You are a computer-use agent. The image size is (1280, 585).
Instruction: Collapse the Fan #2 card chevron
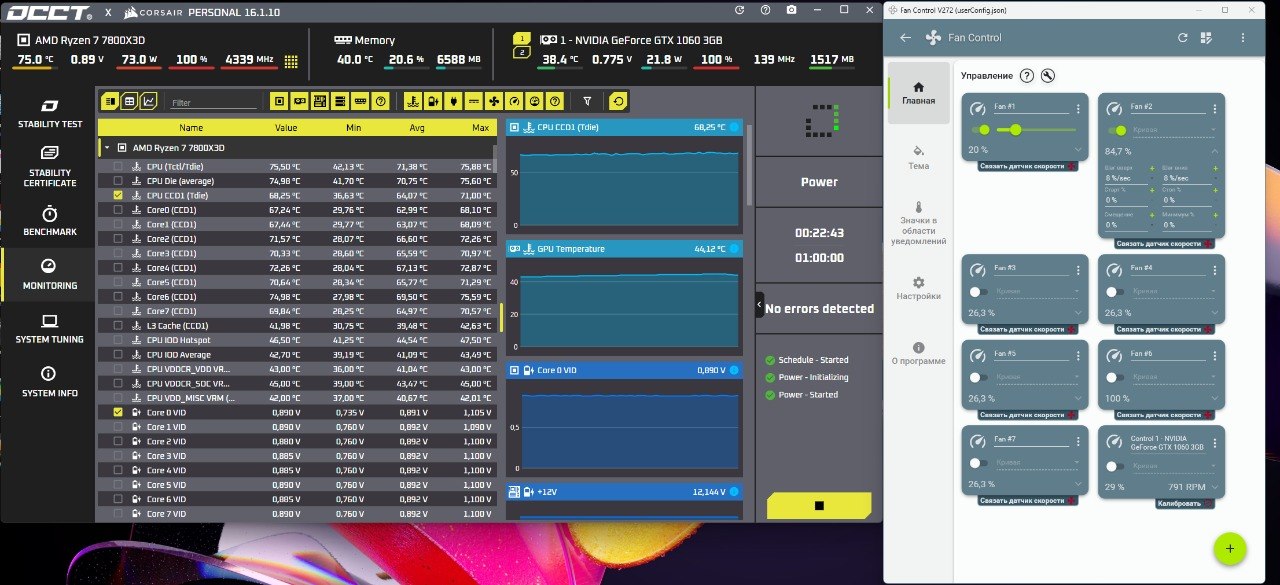click(x=1214, y=152)
